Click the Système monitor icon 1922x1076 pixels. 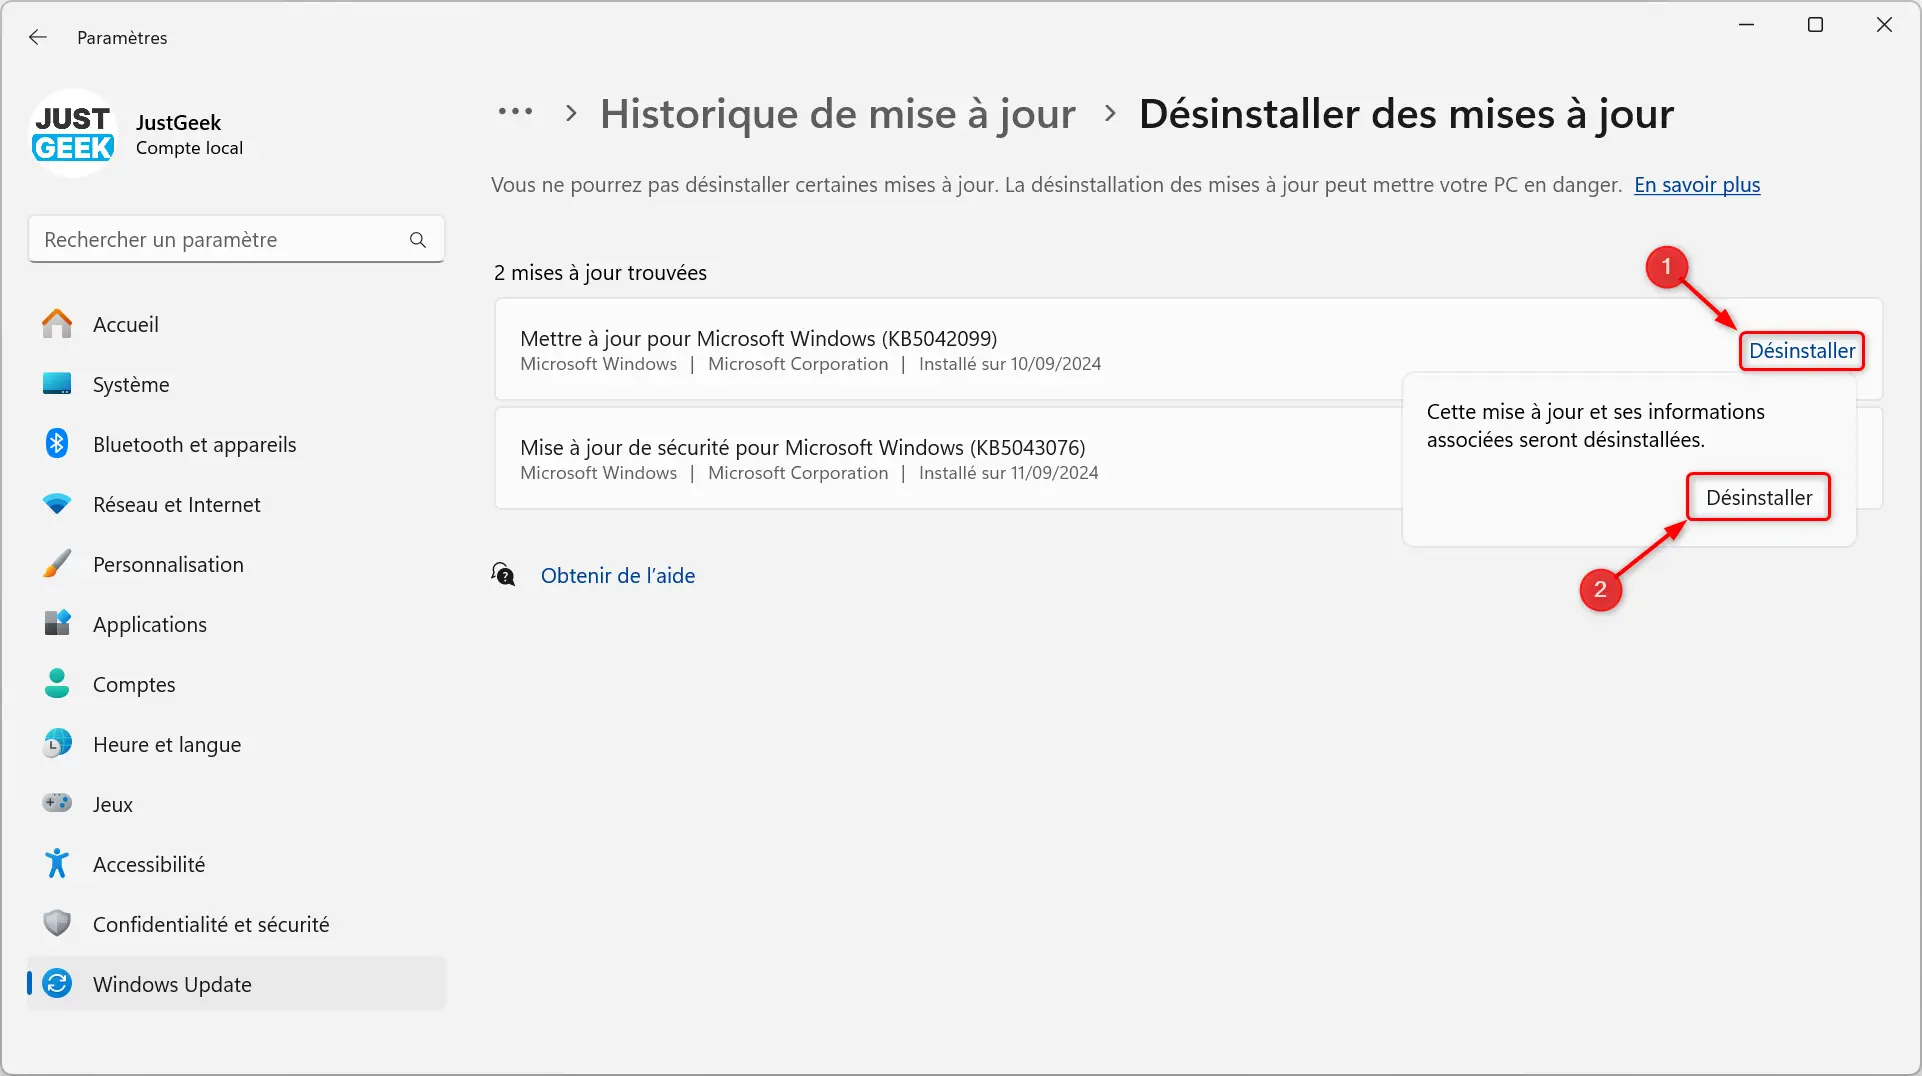[x=57, y=384]
